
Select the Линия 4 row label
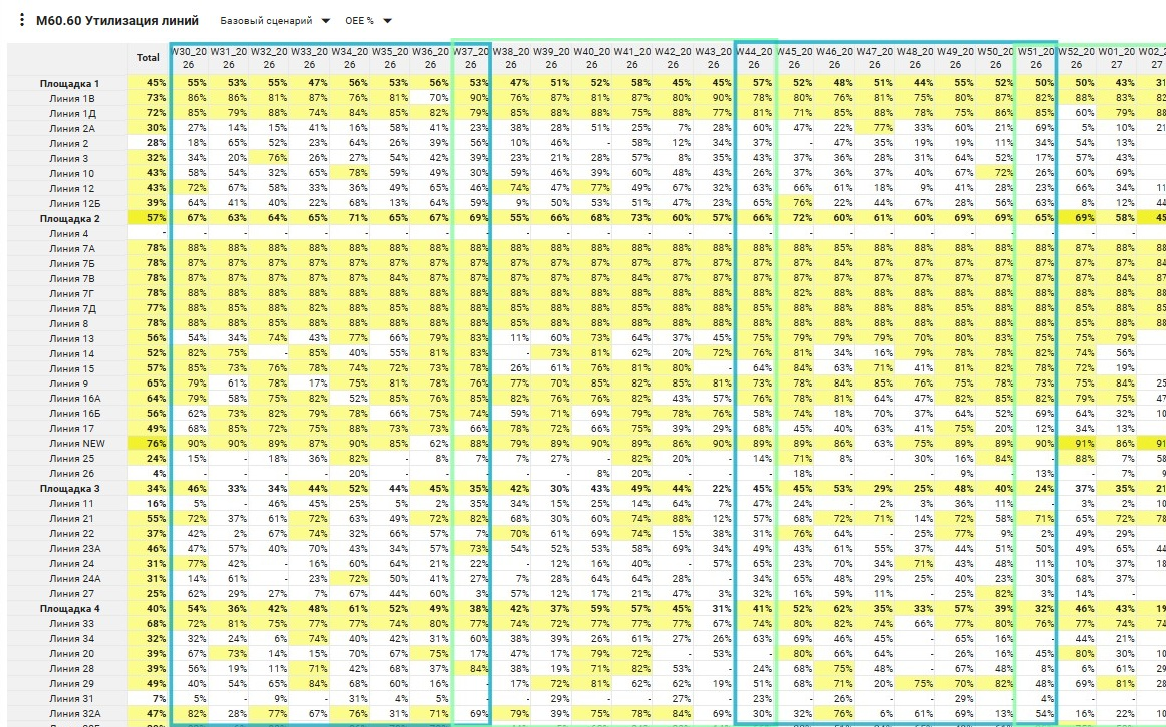(68, 233)
